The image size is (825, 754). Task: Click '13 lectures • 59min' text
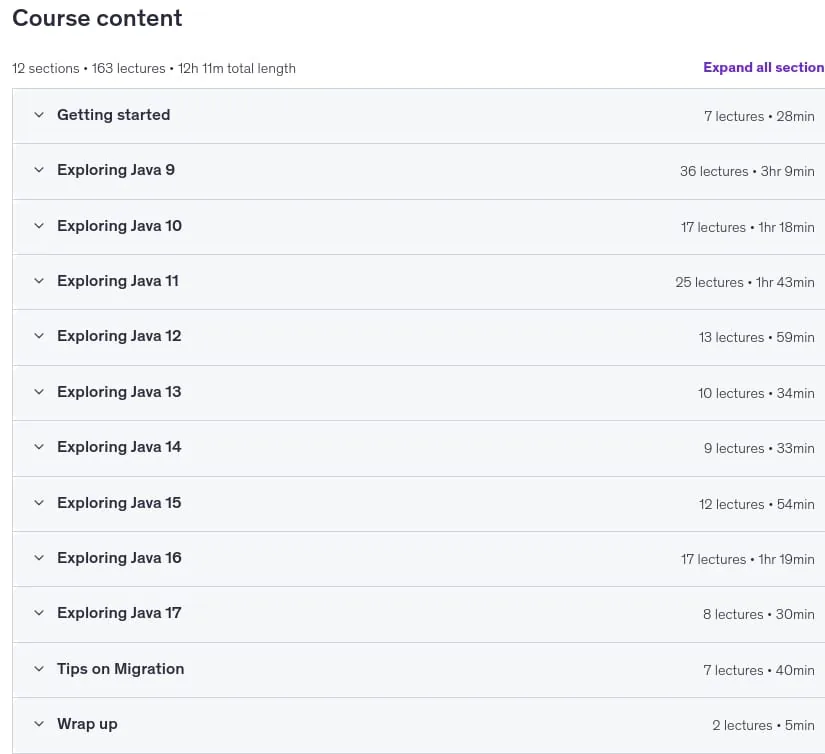(757, 337)
